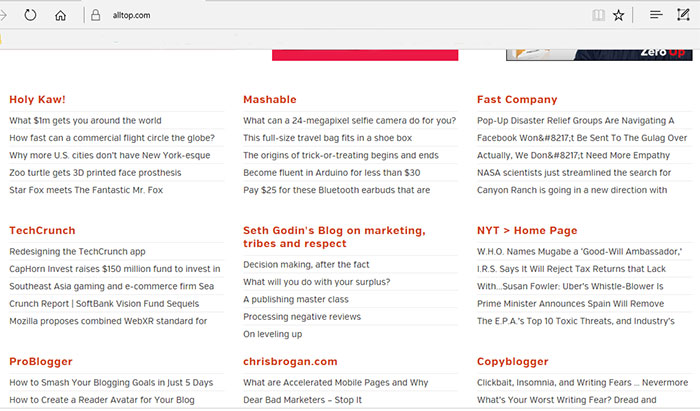Image resolution: width=700 pixels, height=411 pixels.
Task: Open 'What's Your Worst Writing Fear?' post
Action: 567,400
